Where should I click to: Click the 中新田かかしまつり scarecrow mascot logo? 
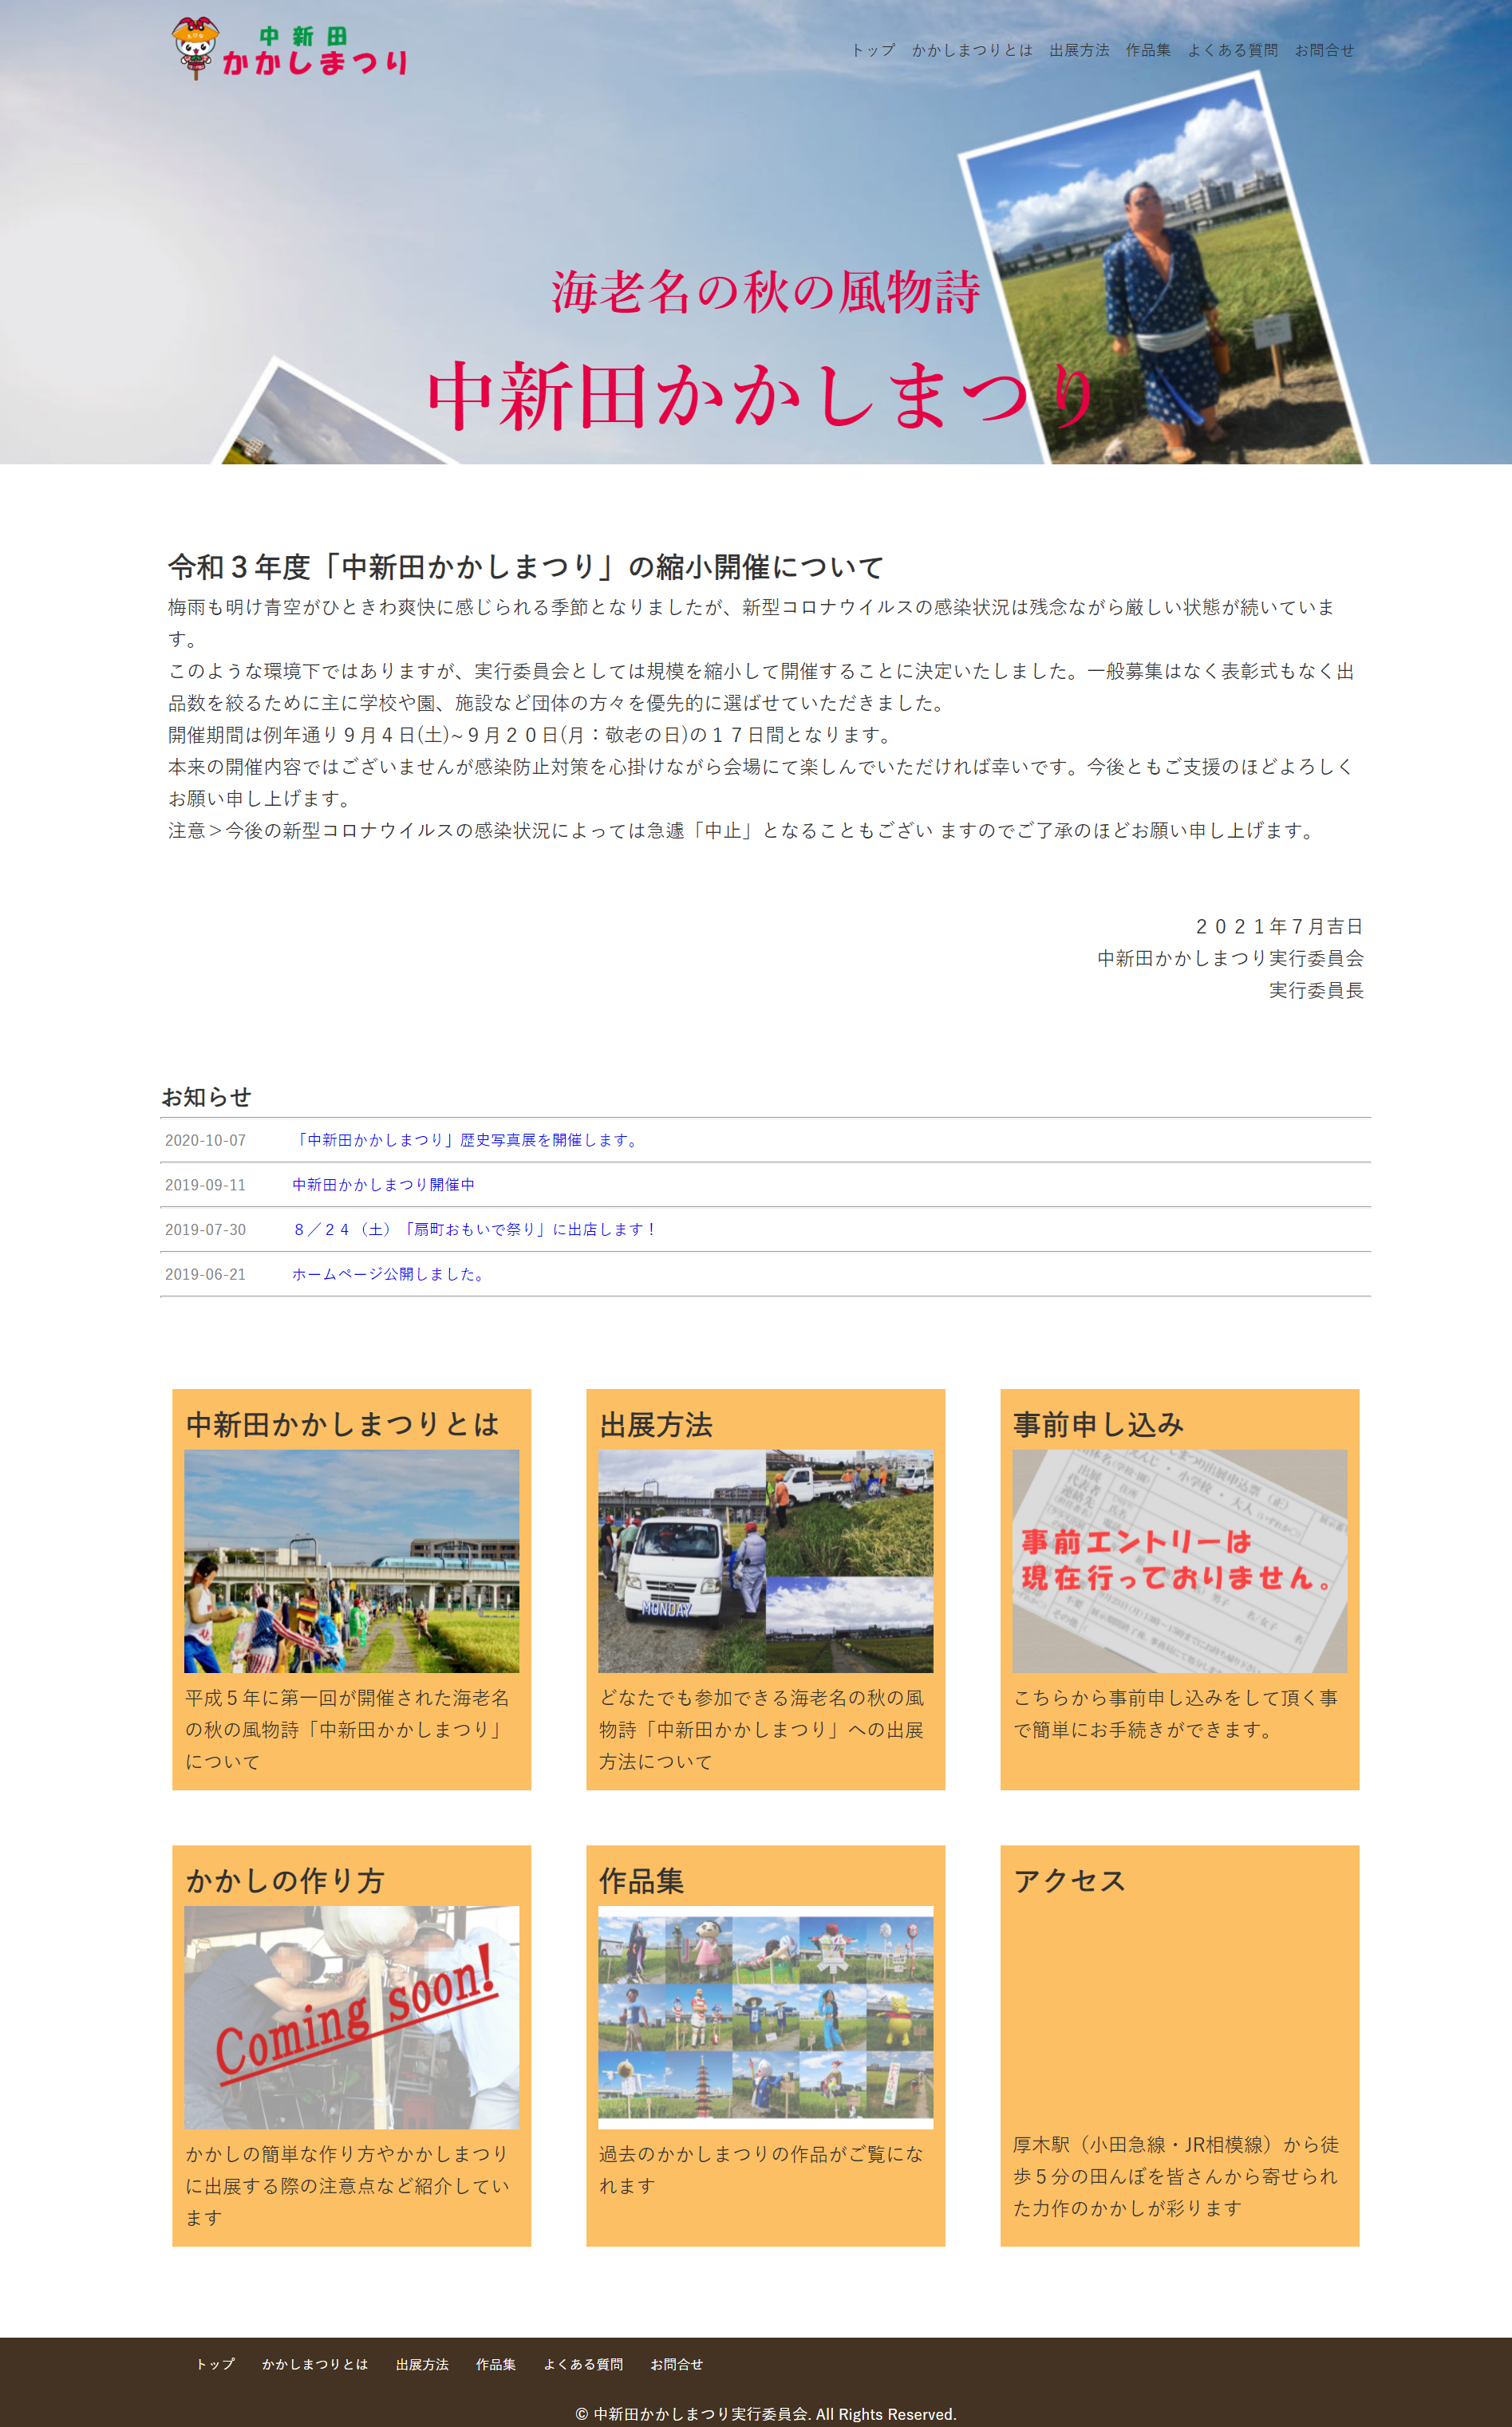pyautogui.click(x=289, y=48)
